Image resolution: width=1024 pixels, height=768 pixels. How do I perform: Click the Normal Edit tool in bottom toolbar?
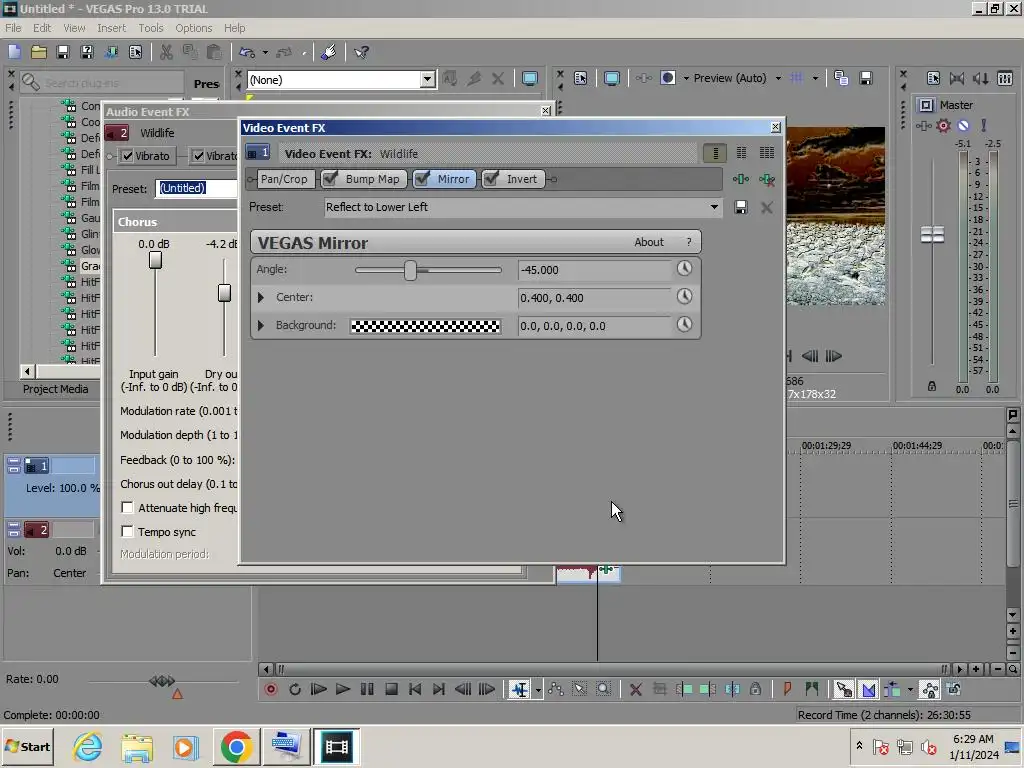(x=520, y=690)
